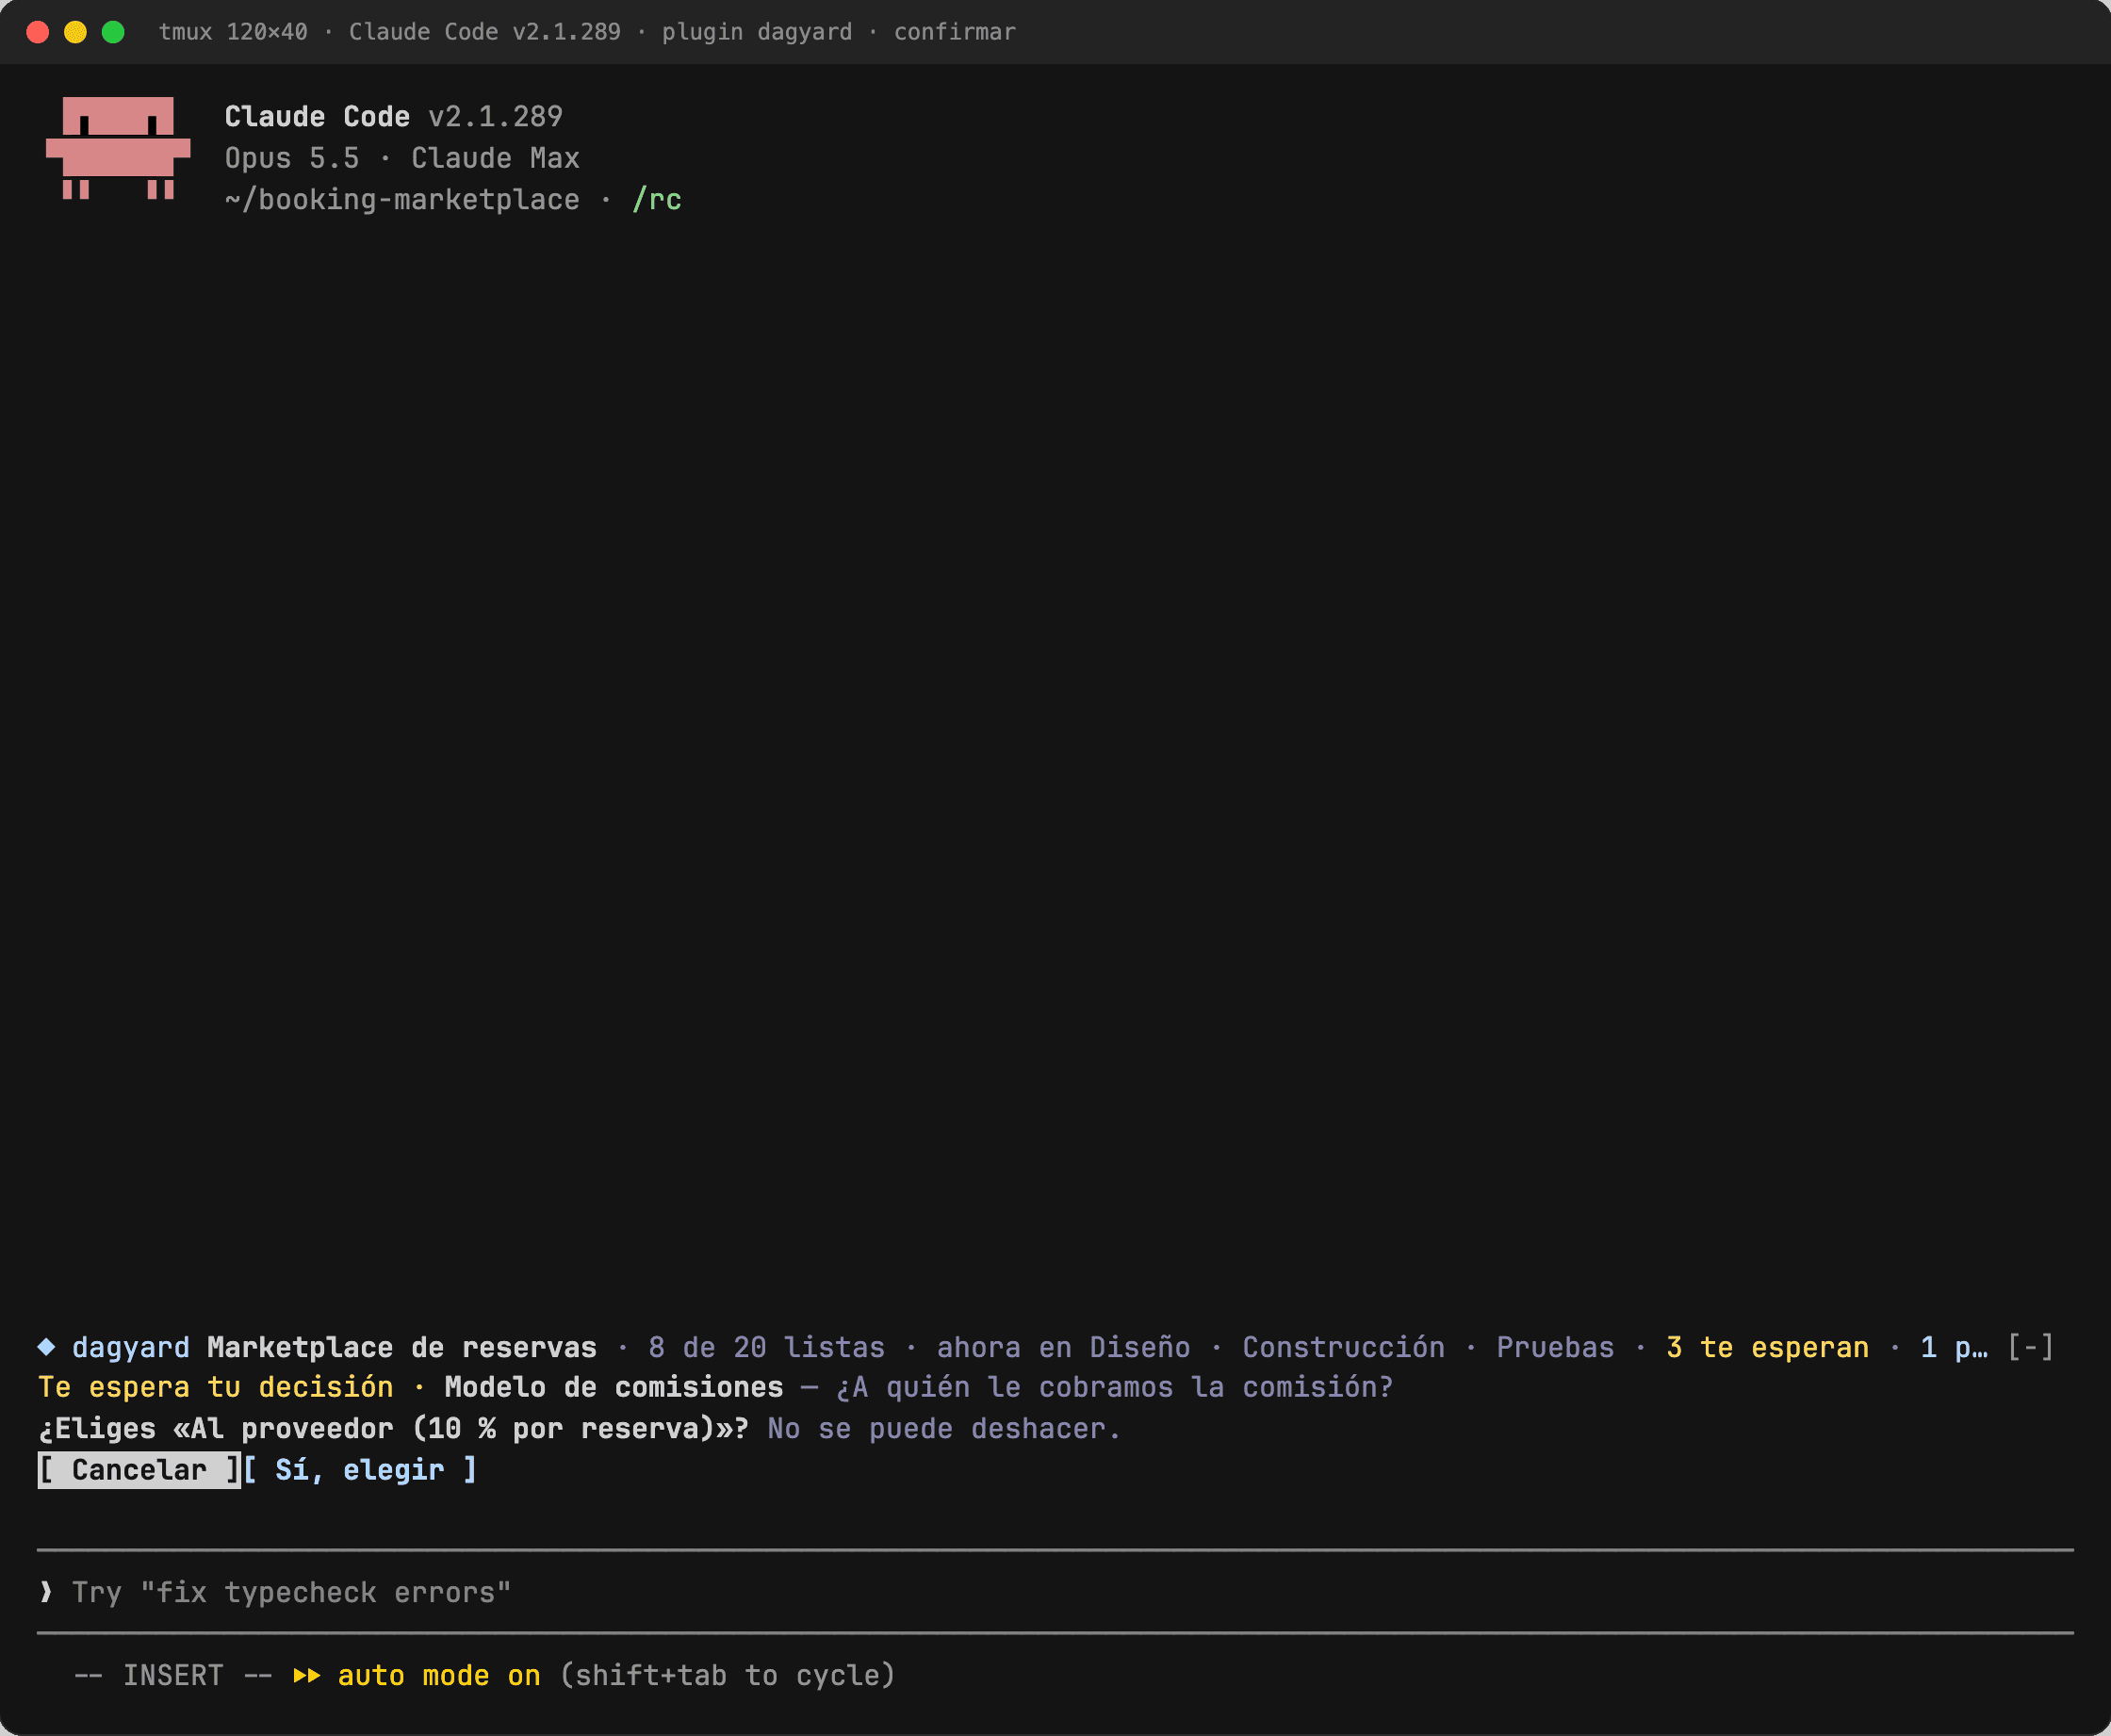Screen dimensions: 2111x1736
Task: Click the 'Modelo de comisiones' title
Action: [x=614, y=1387]
